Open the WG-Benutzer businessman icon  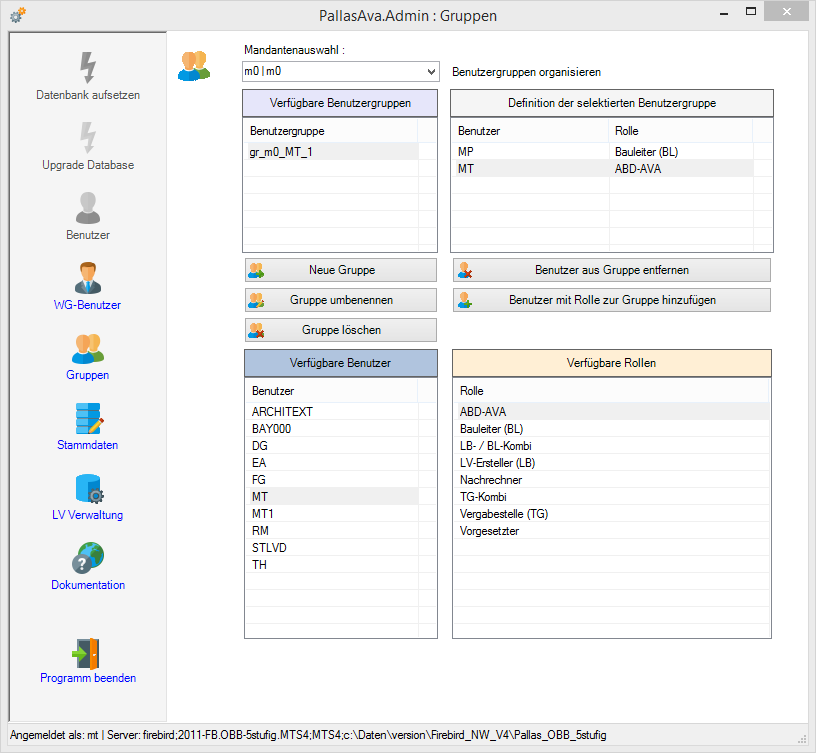coord(88,278)
